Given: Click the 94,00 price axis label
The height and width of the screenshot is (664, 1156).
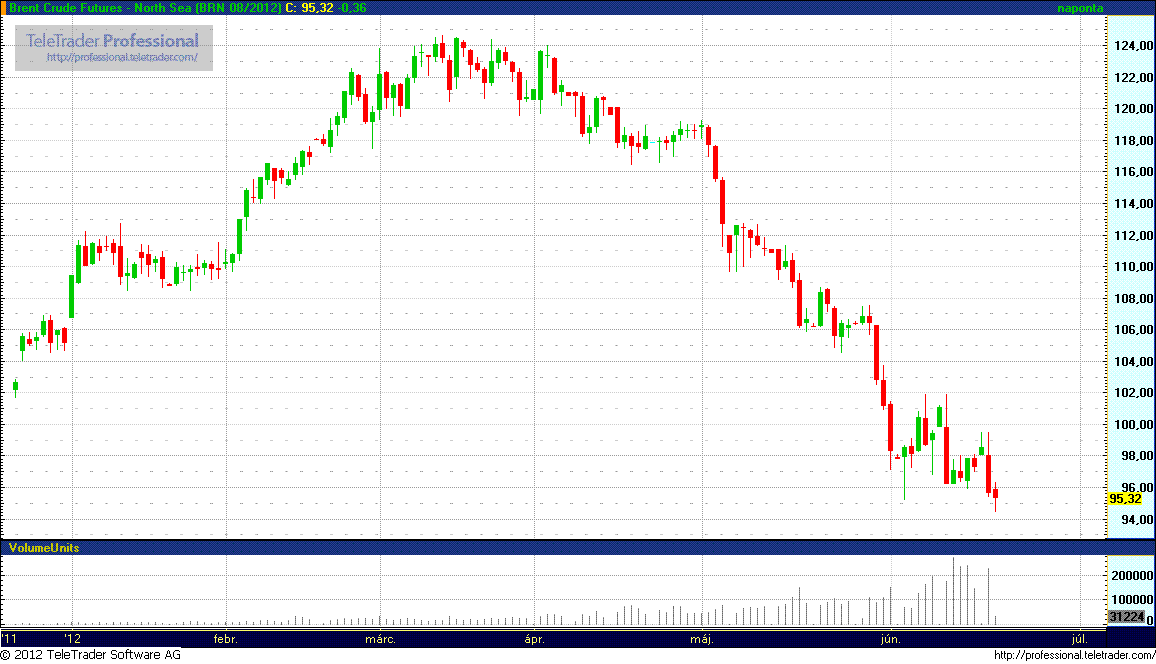Looking at the screenshot, I should tap(1137, 520).
